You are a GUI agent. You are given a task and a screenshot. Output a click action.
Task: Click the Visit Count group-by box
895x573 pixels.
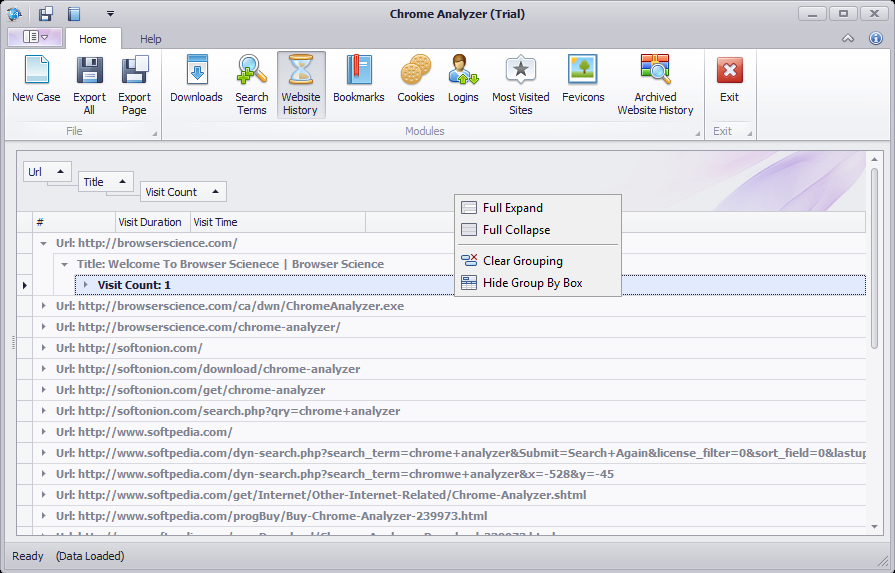tap(183, 192)
